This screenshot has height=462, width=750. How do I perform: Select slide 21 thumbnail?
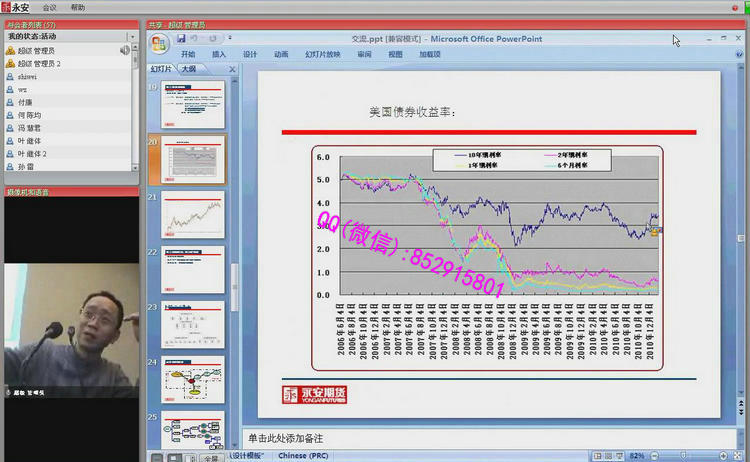point(193,212)
